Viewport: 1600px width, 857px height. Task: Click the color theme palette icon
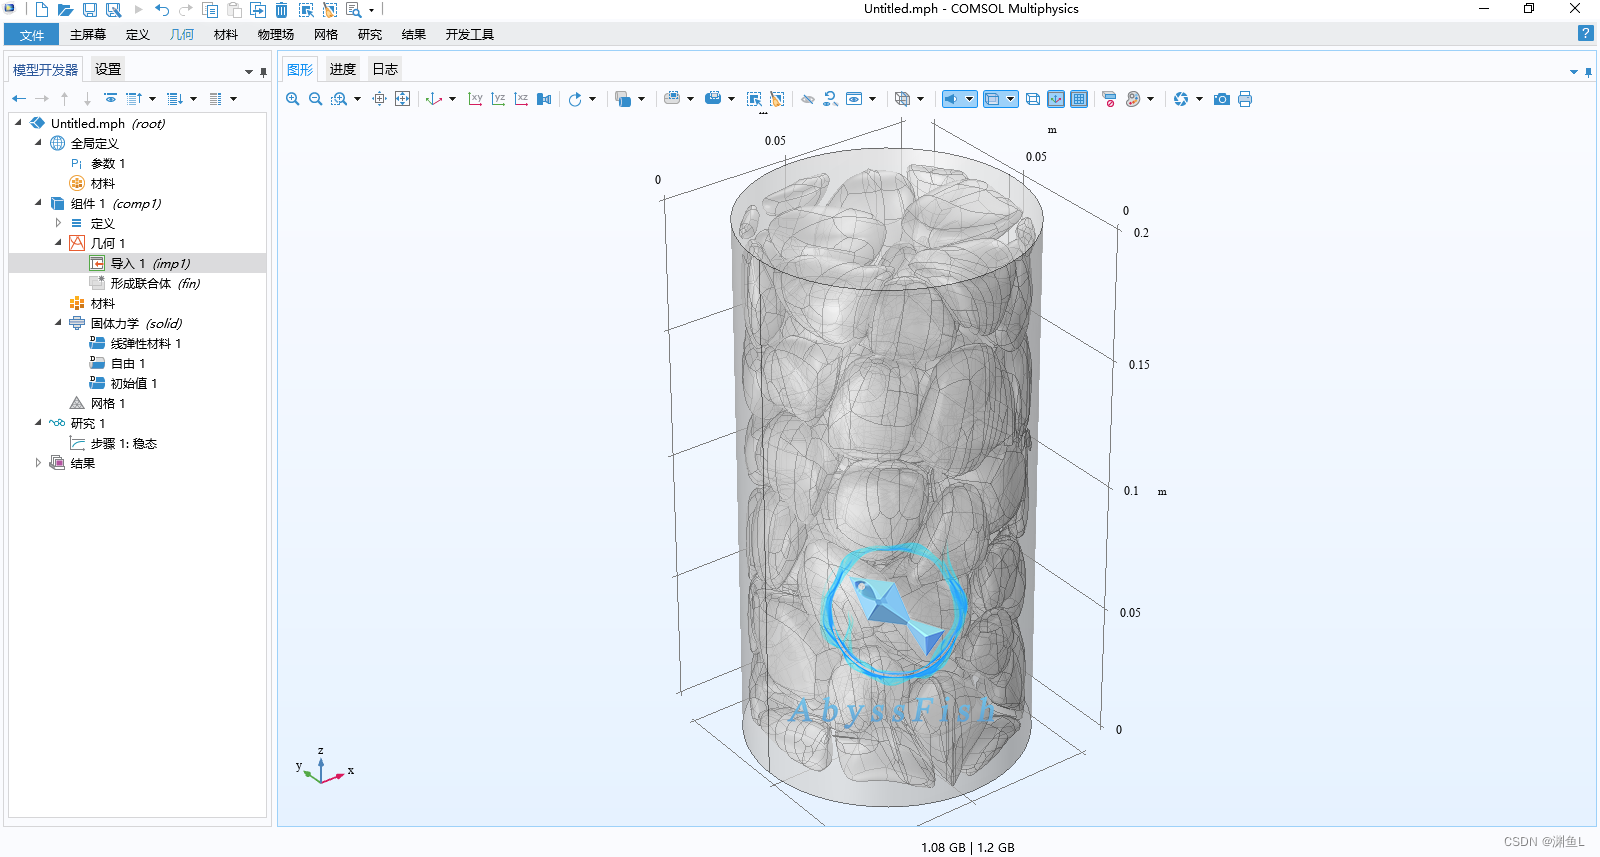(x=1133, y=99)
